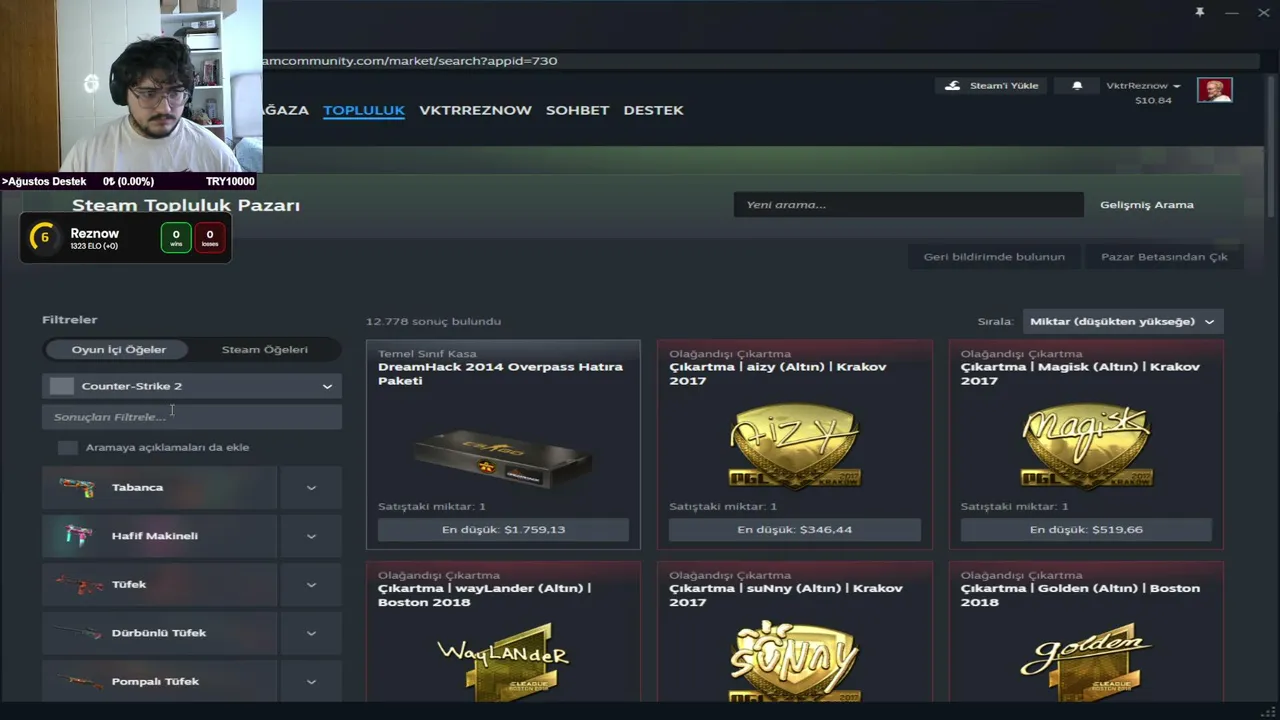Switch to Steam Öğeleri toggle
Image resolution: width=1280 pixels, height=720 pixels.
[265, 350]
